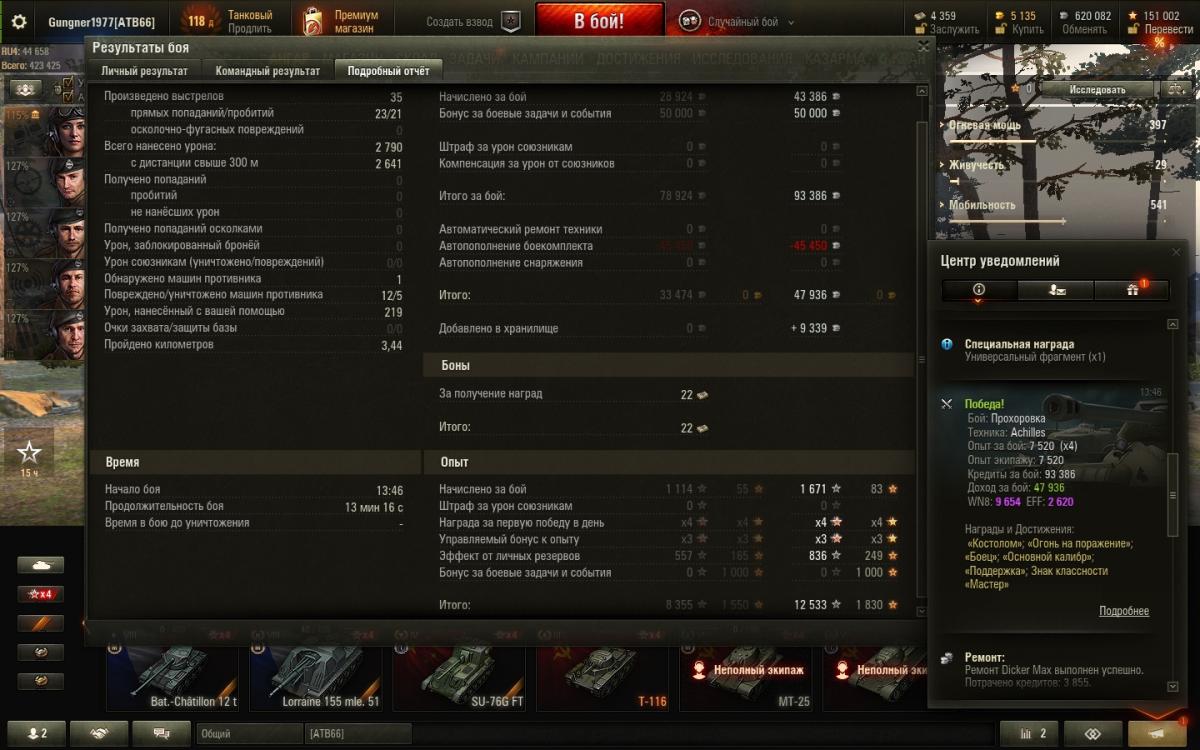Open the settings gear menu

click(18, 21)
